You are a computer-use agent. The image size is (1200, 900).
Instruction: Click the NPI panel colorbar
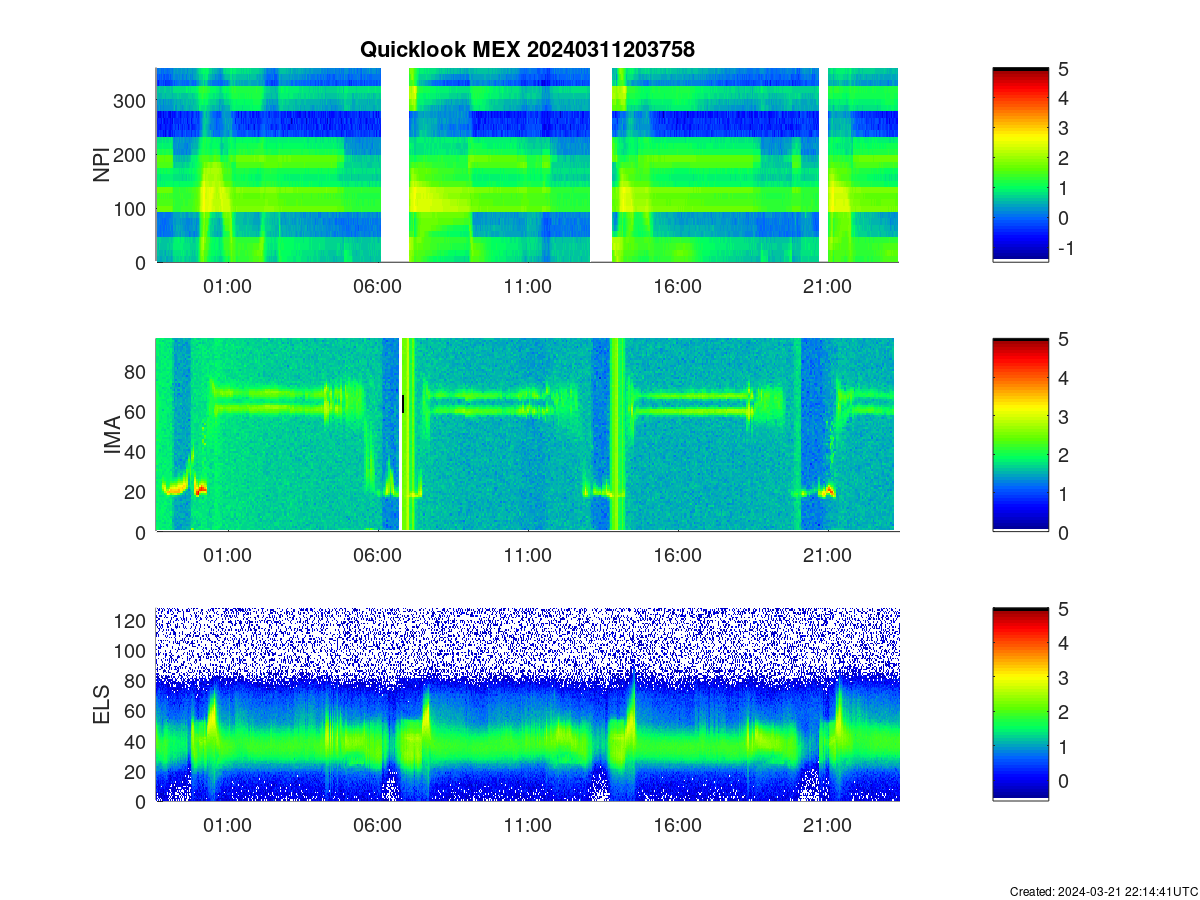(x=1020, y=165)
